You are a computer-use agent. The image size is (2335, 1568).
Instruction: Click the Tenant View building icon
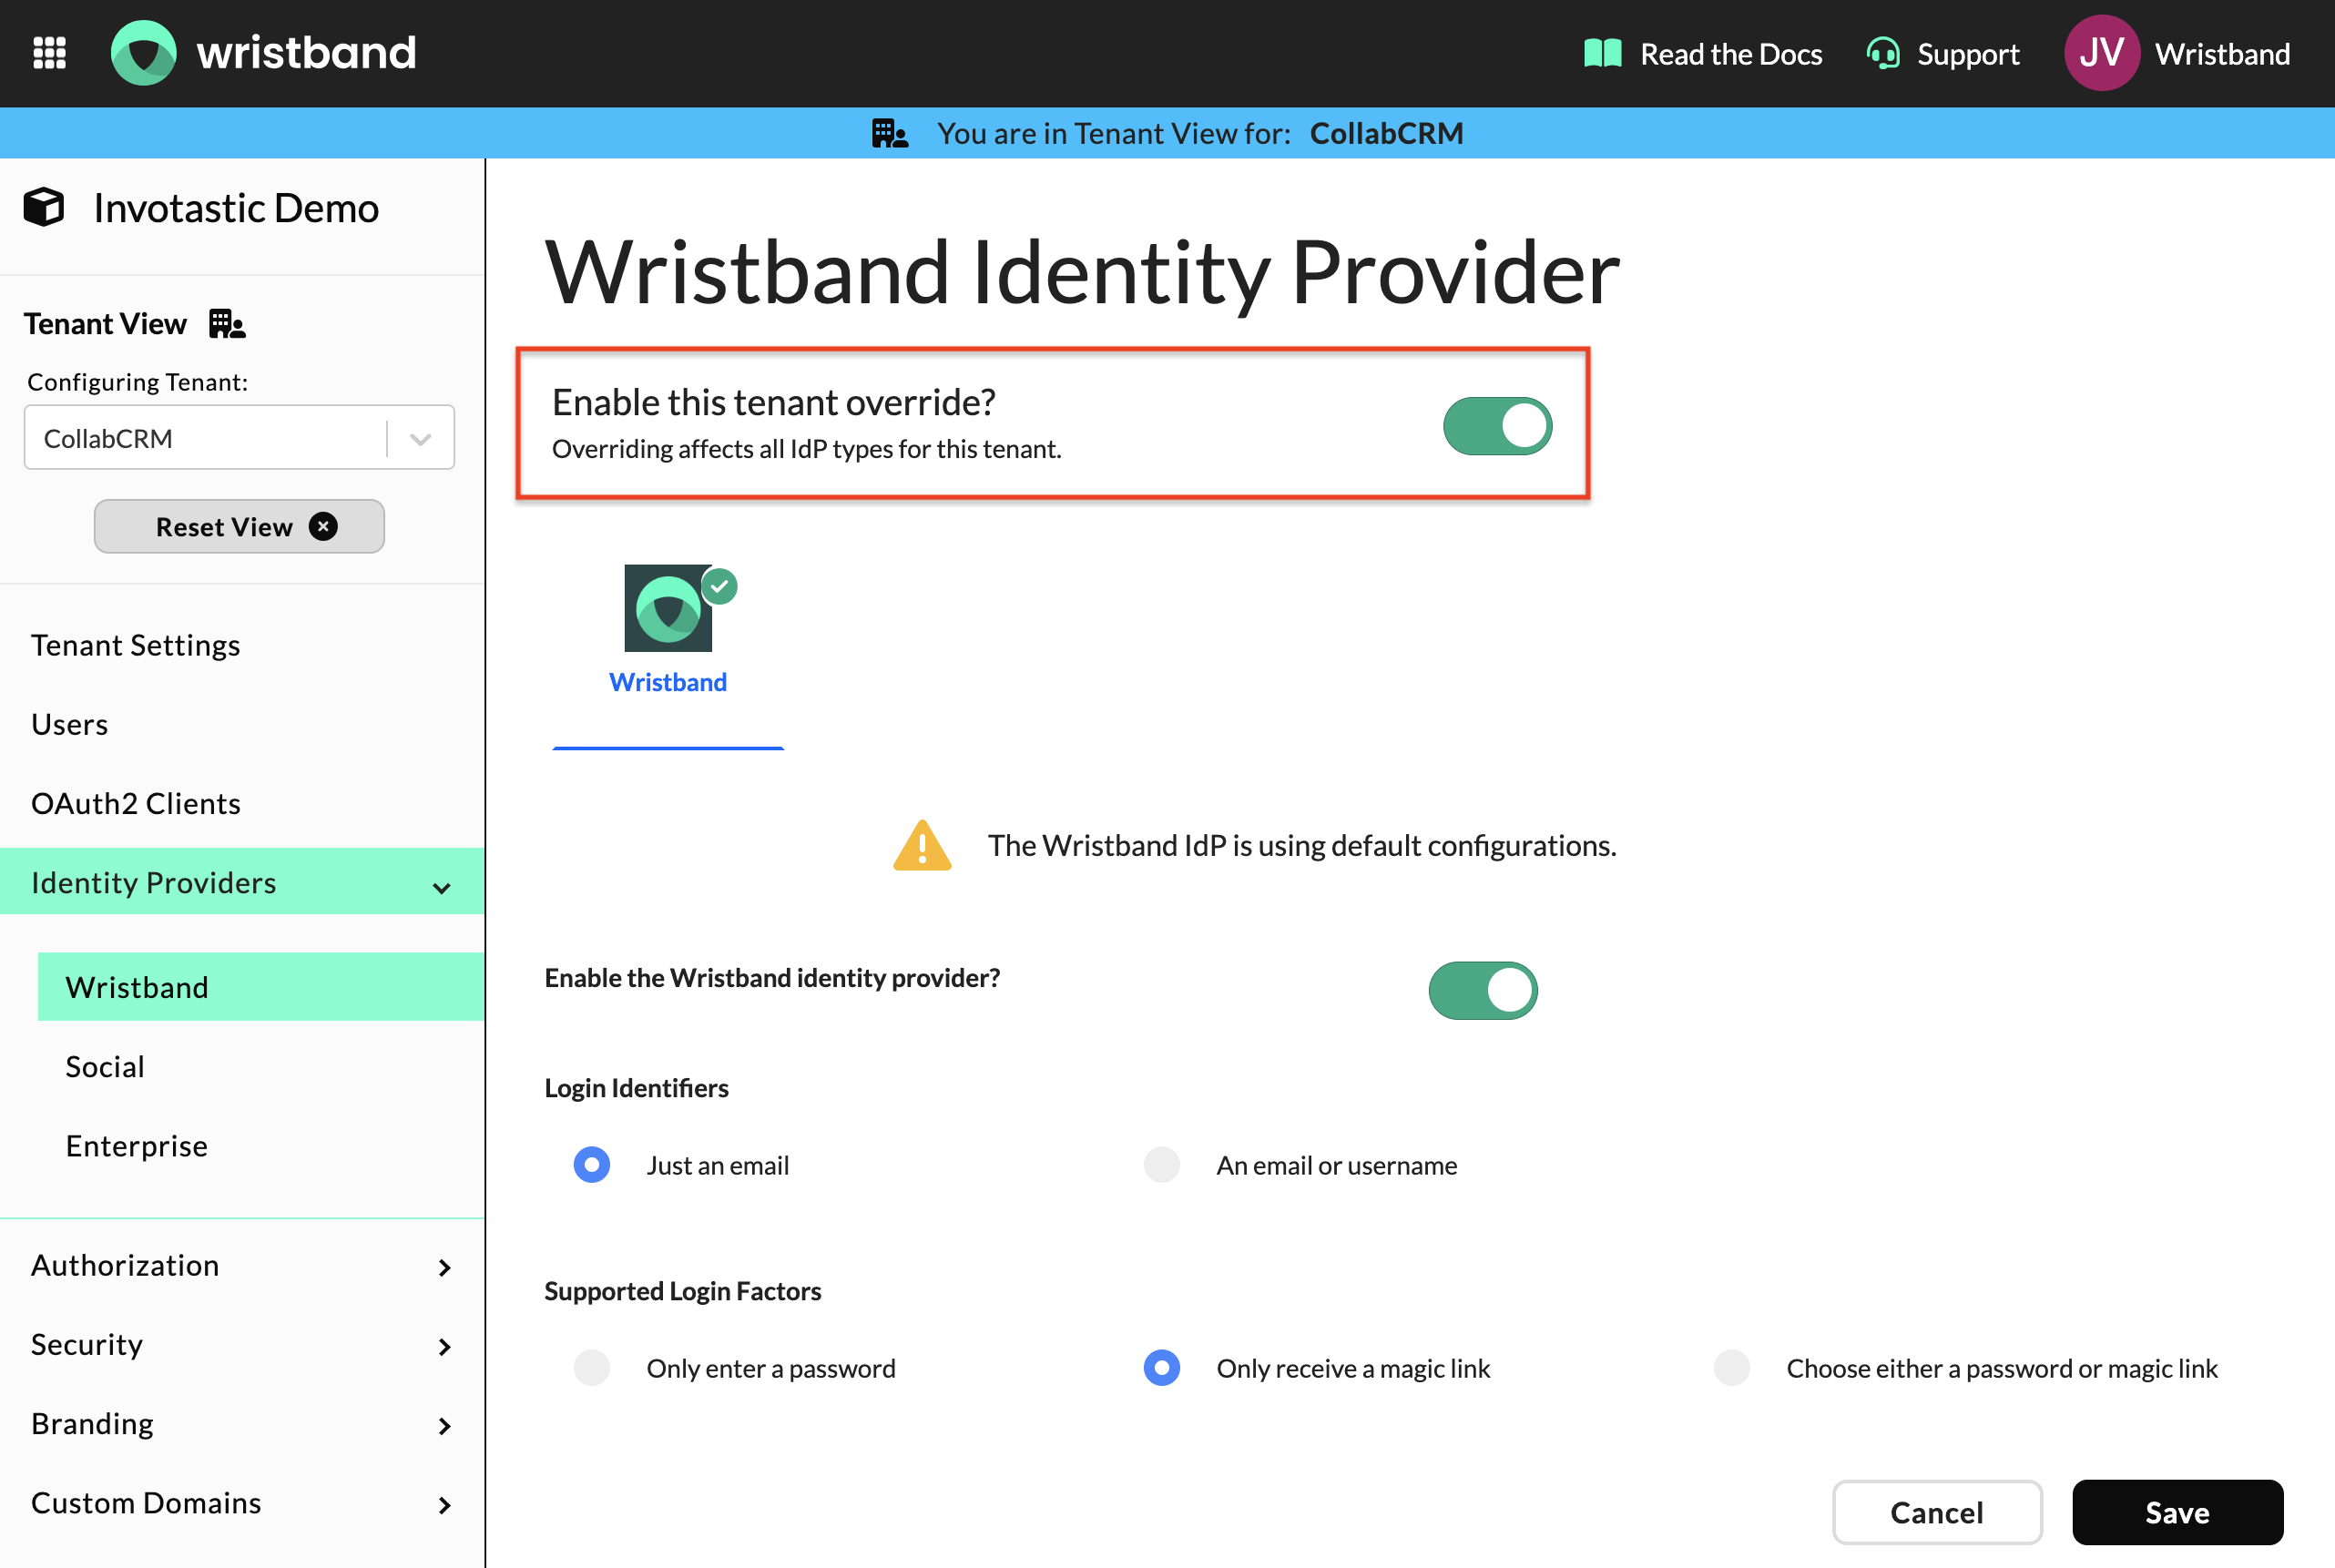click(226, 324)
